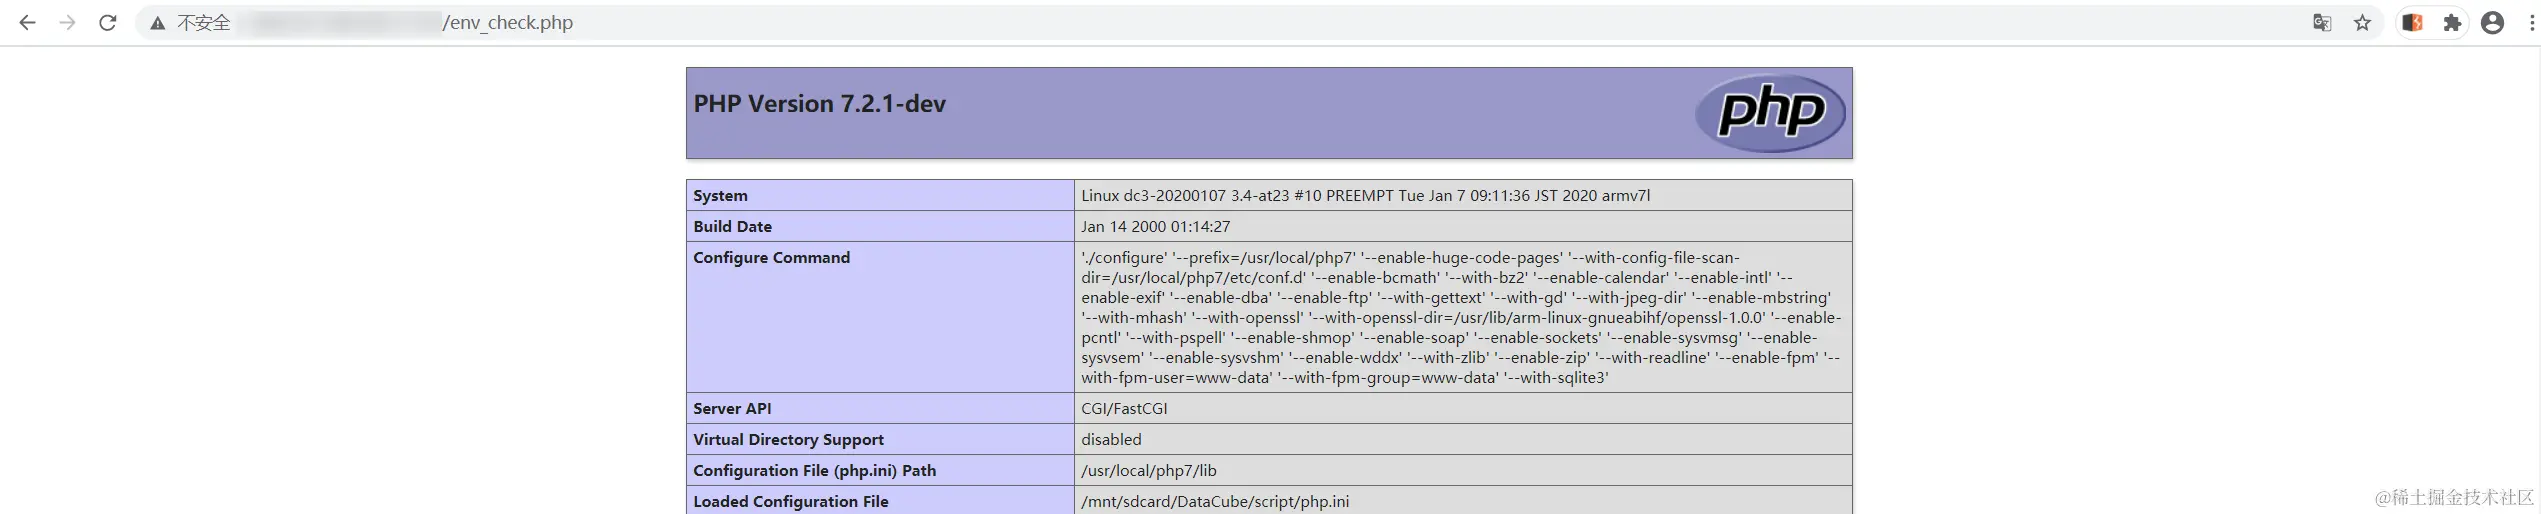The height and width of the screenshot is (514, 2541).
Task: Click the ./configure command text
Action: pyautogui.click(x=1461, y=317)
